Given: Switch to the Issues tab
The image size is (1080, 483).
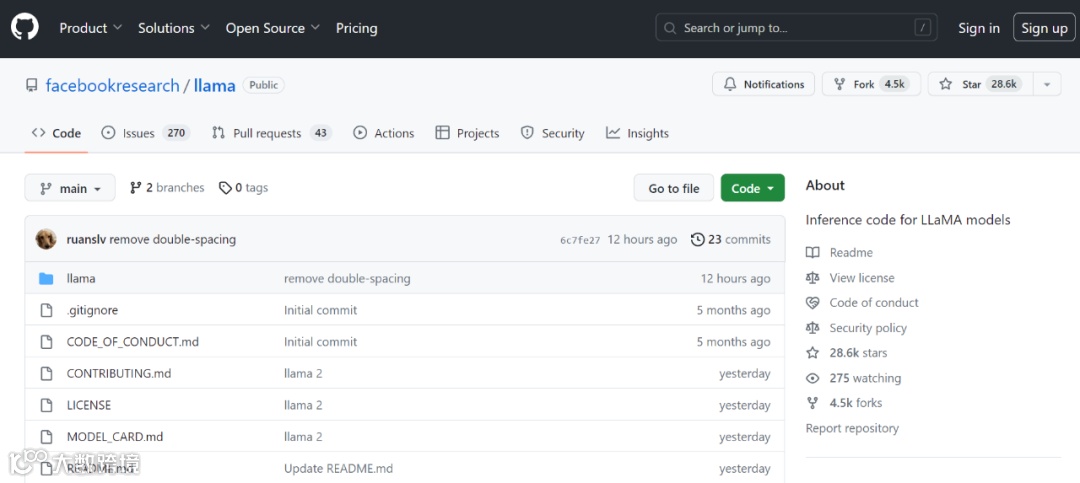Looking at the screenshot, I should tap(145, 133).
